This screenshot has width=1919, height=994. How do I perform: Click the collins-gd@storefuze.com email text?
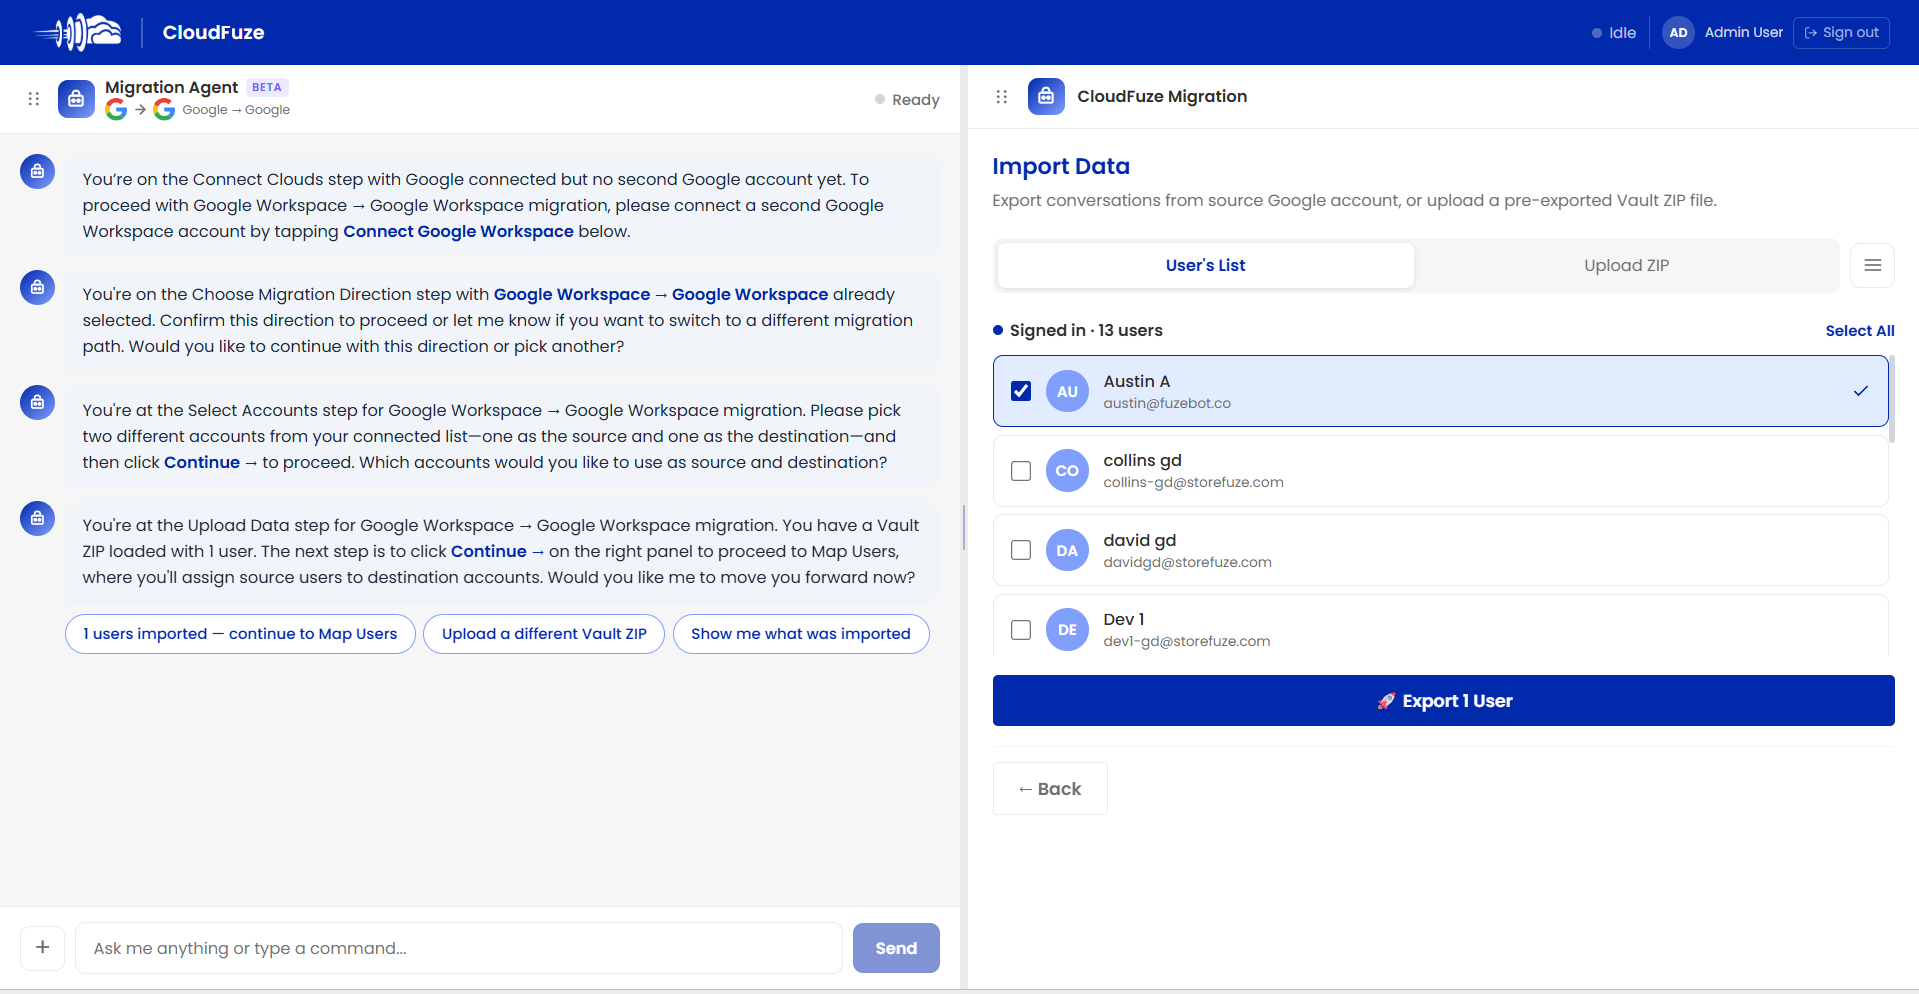point(1193,483)
